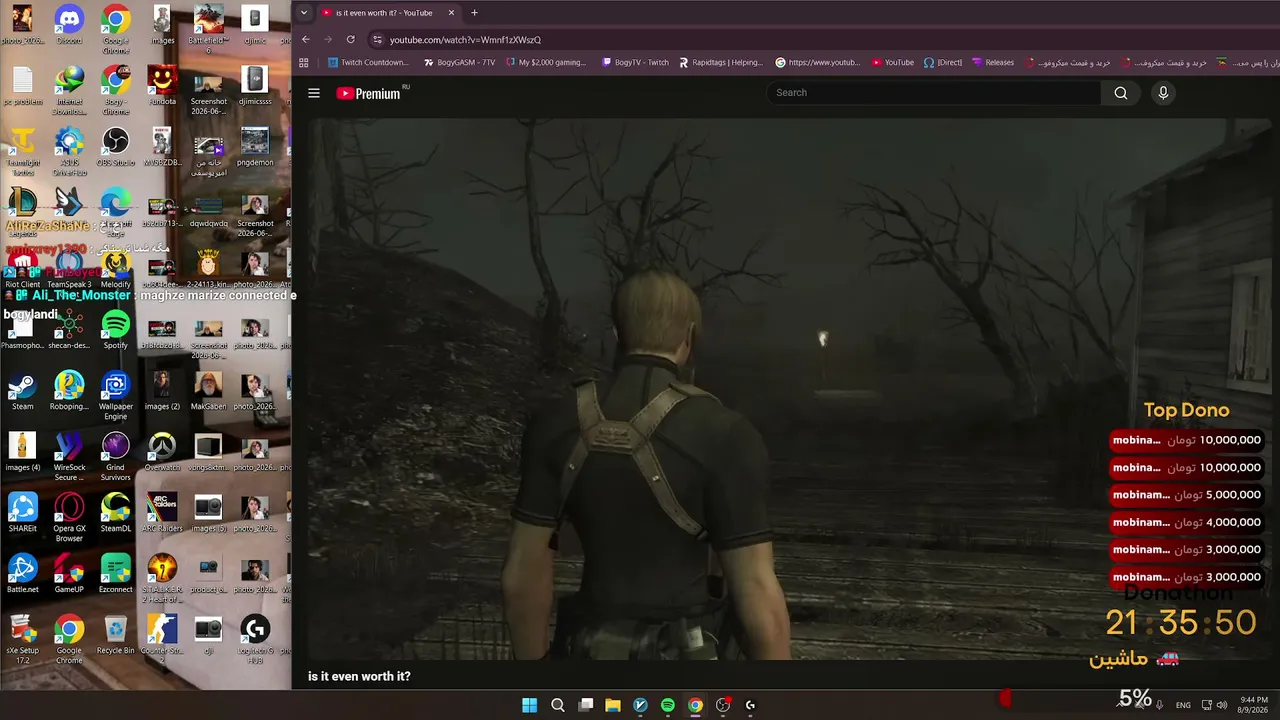Open the [Direct] bookmark

click(943, 62)
